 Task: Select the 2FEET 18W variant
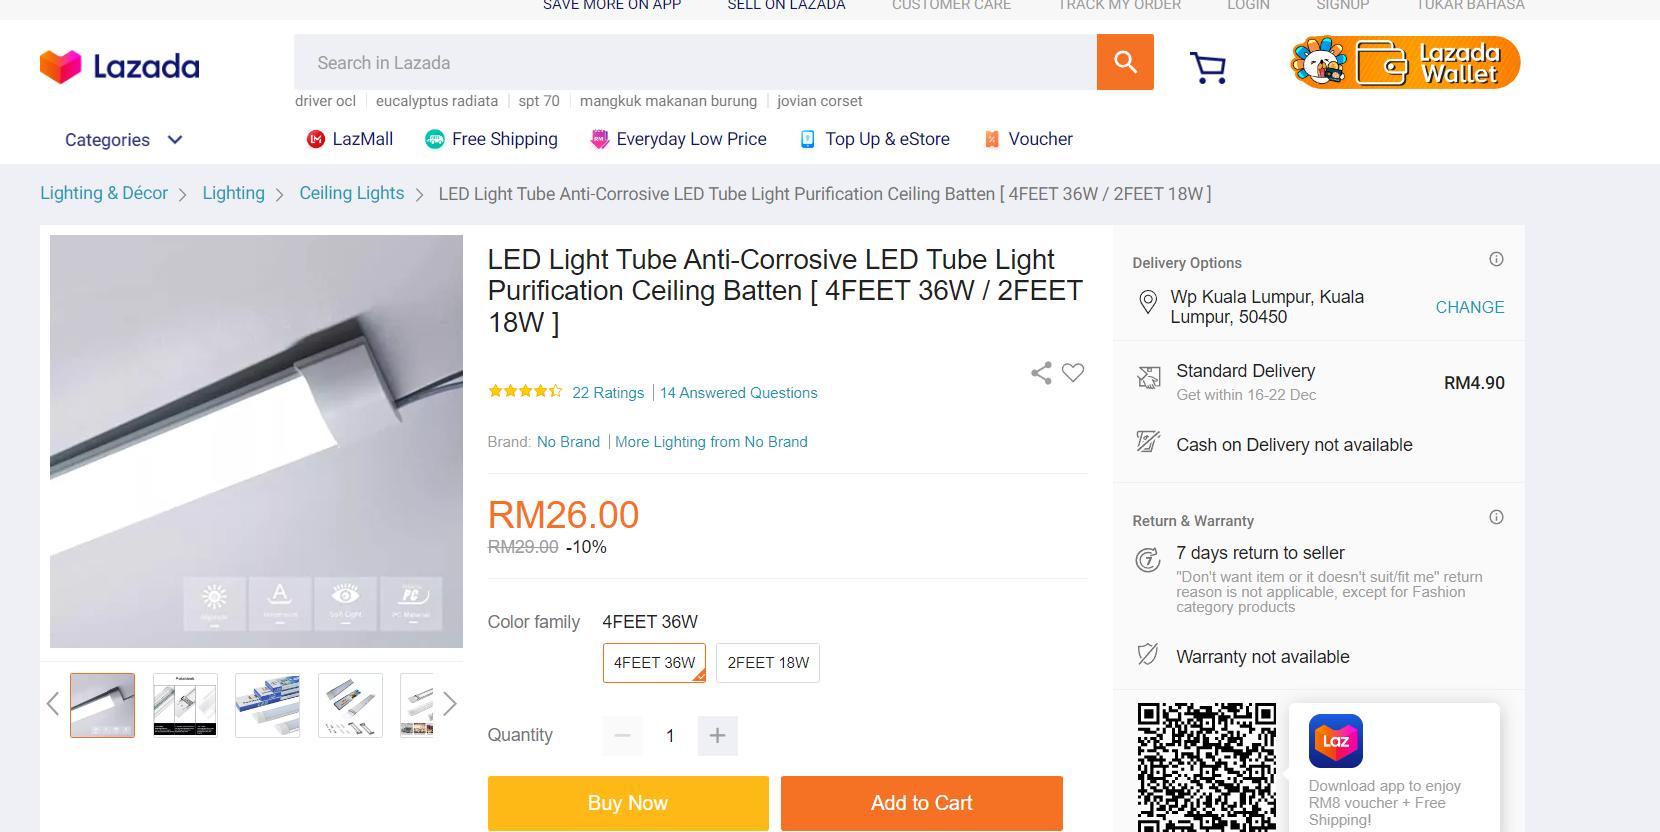[x=768, y=663]
